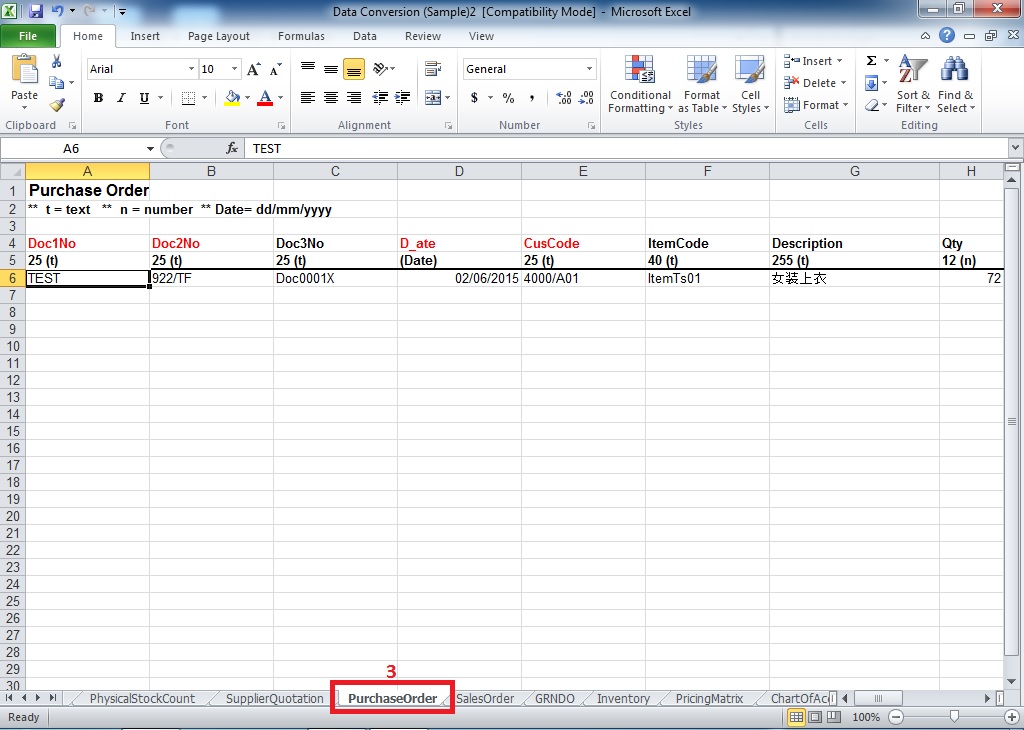The image size is (1024, 730).
Task: Switch to Page Layout view in status bar
Action: [816, 717]
